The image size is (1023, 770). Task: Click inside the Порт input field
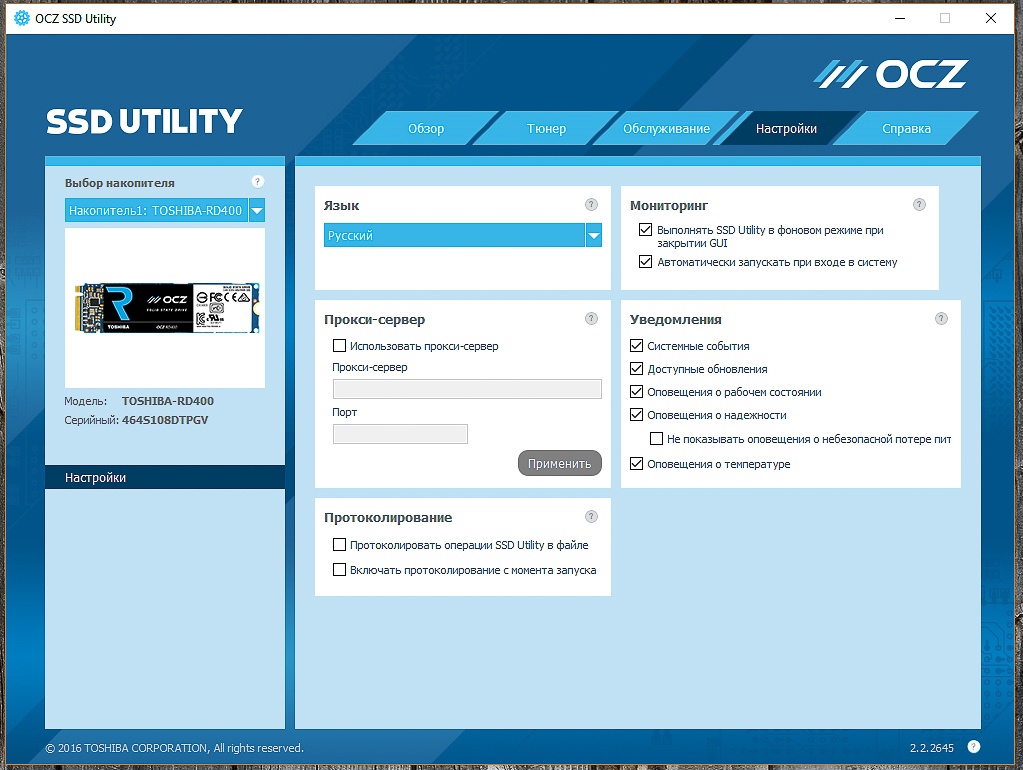(x=398, y=433)
